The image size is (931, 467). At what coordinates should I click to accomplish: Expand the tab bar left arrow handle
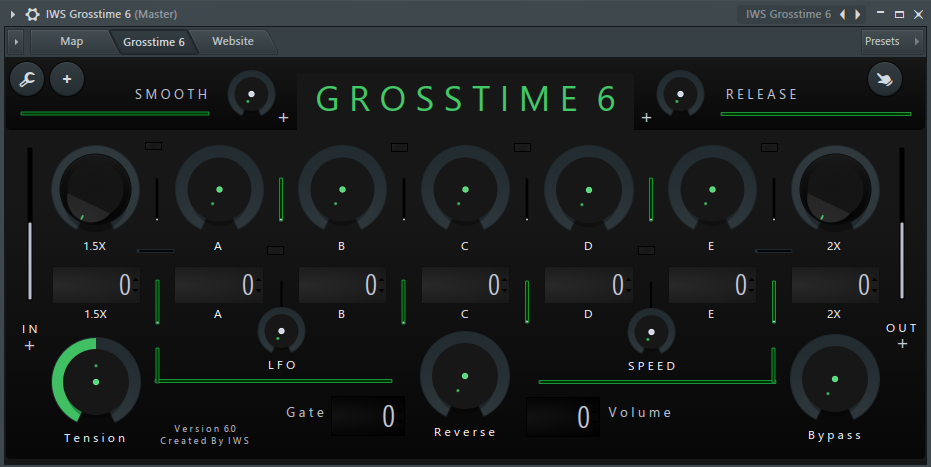[16, 42]
